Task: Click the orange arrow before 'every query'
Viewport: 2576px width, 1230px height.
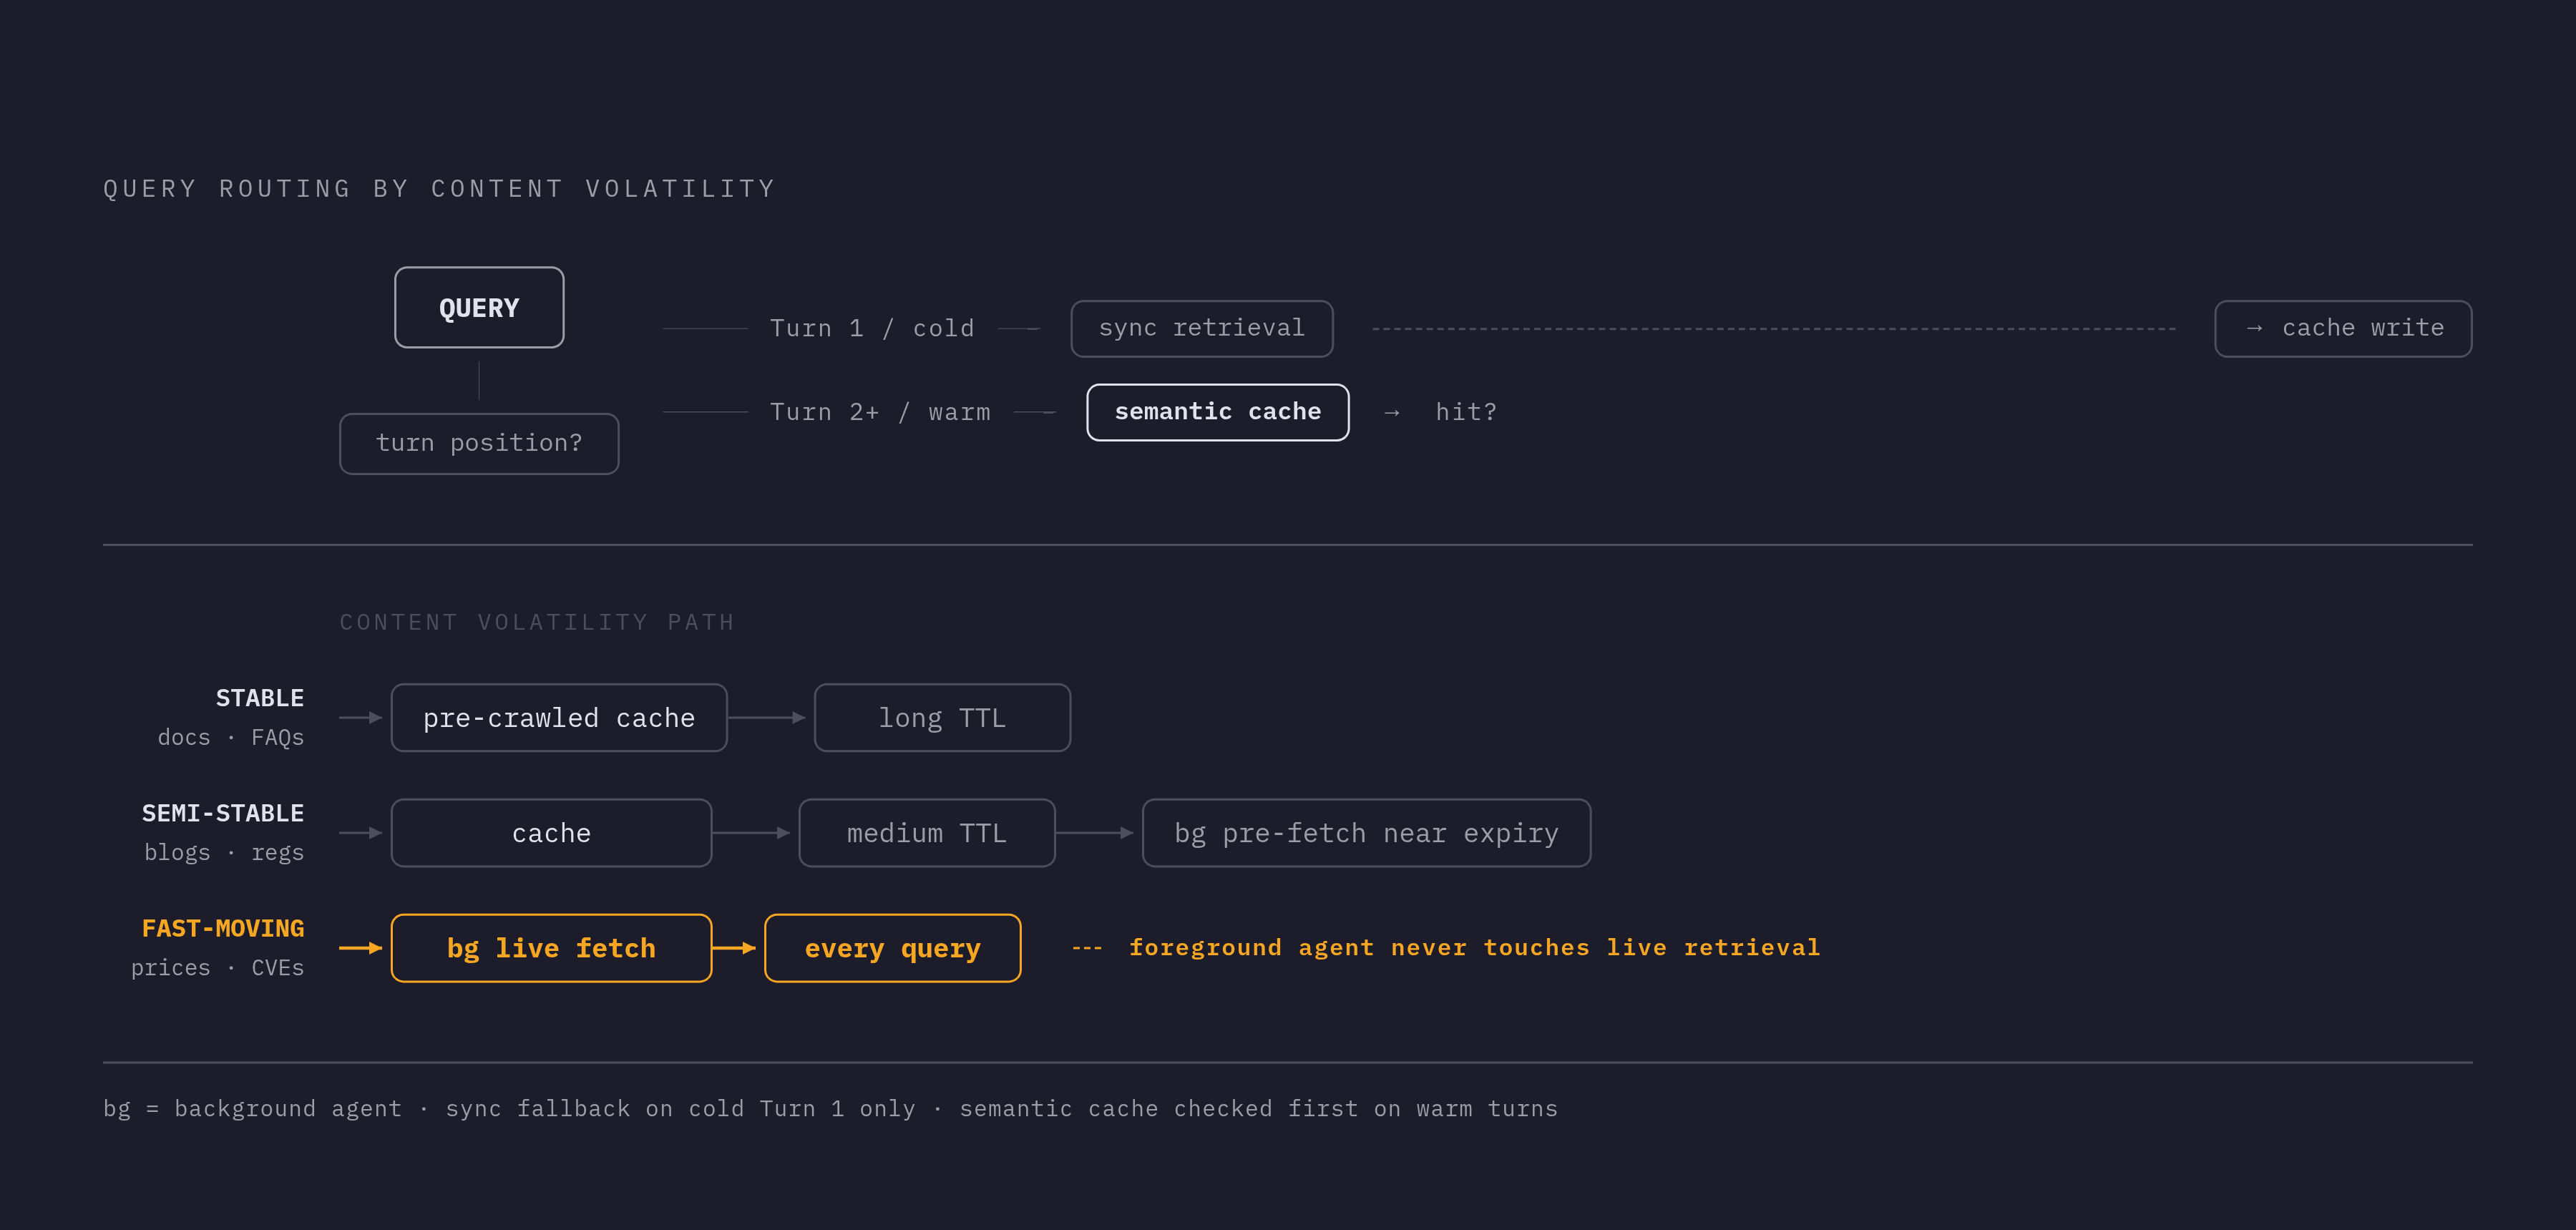Action: 735,948
